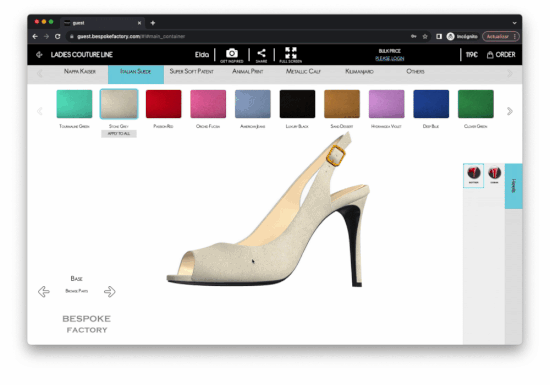Image resolution: width=550 pixels, height=385 pixels.
Task: Switch to the Nappa Kaiser material tab
Action: click(80, 72)
